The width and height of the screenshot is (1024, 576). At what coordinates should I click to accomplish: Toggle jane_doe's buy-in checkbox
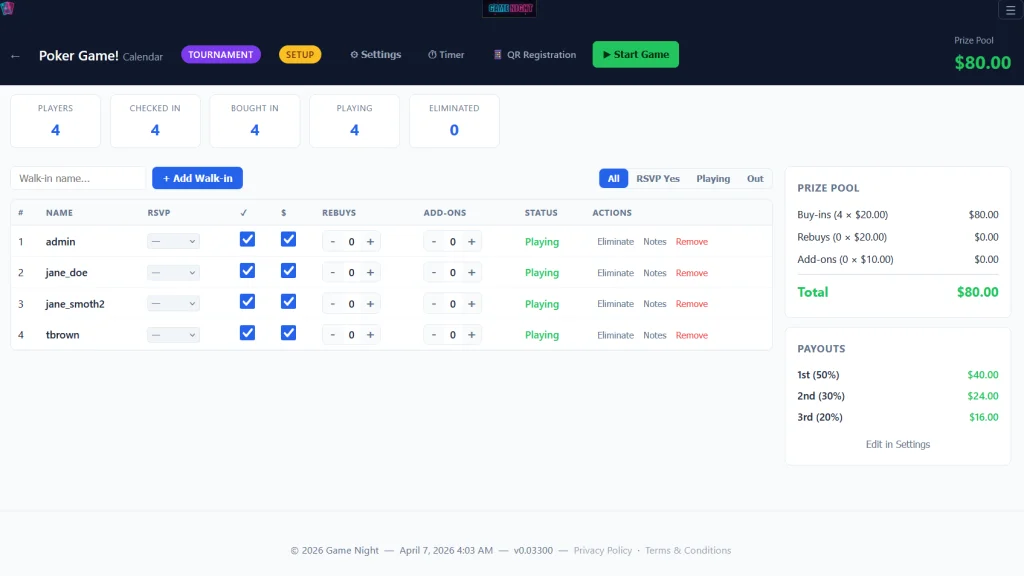288,270
